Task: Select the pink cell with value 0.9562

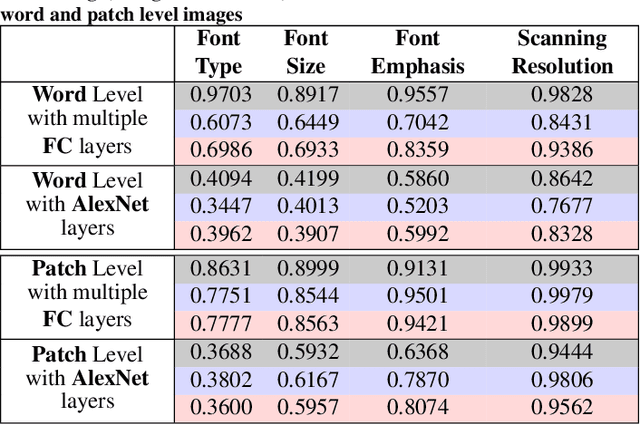Action: 562,407
